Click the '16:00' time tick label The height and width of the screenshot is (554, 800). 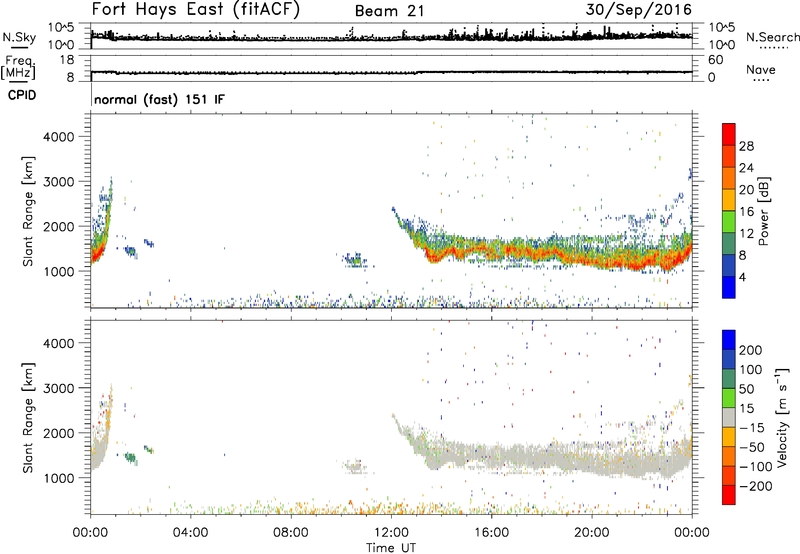[x=491, y=533]
